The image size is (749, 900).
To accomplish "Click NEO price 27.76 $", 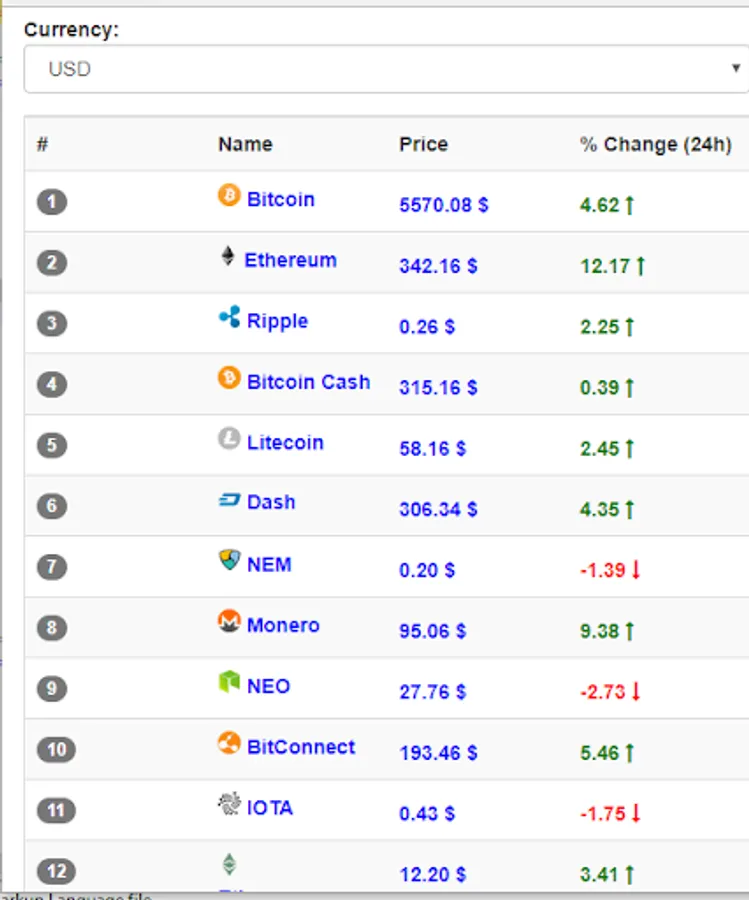I will (x=433, y=692).
